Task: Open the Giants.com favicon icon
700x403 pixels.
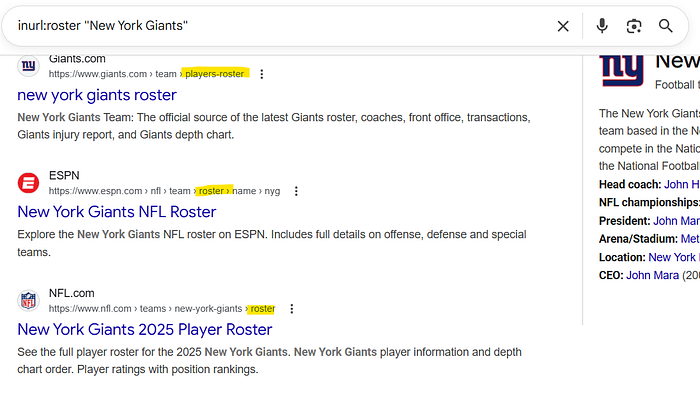Action: click(x=28, y=66)
